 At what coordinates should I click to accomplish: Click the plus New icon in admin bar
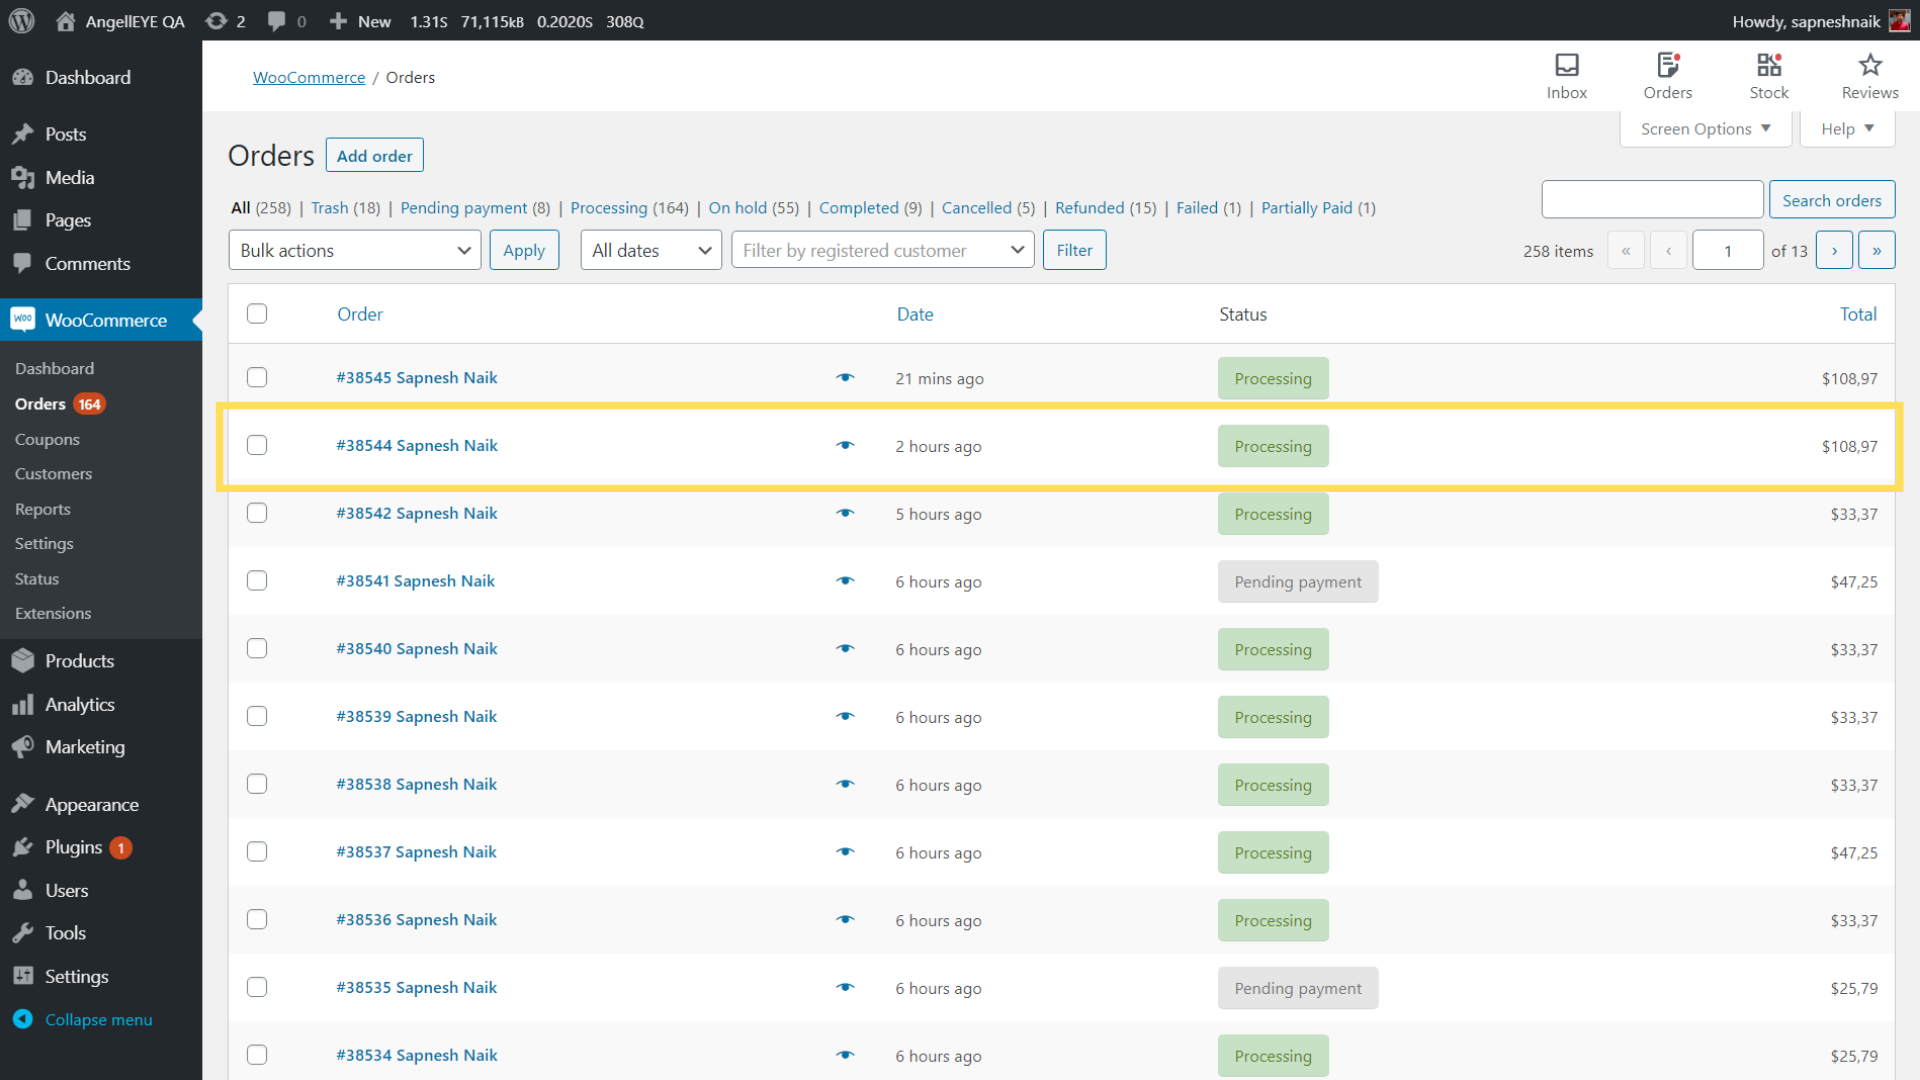tap(338, 21)
